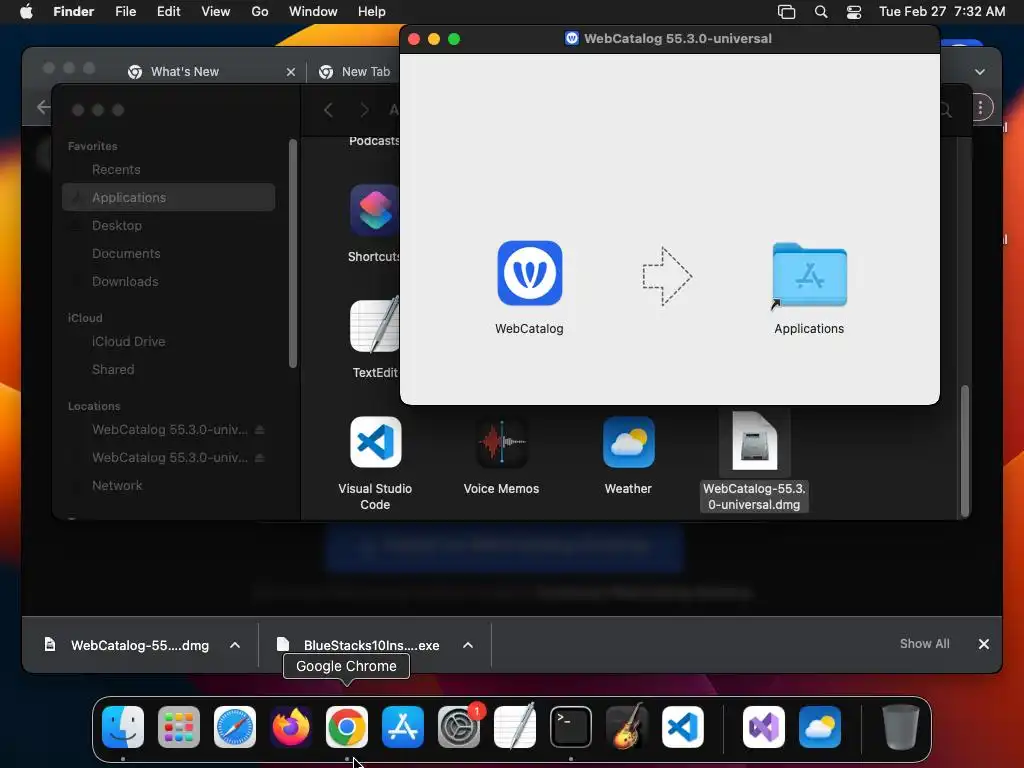Open System Settings from the Dock
Screen dimensions: 1024x768
pyautogui.click(x=458, y=727)
